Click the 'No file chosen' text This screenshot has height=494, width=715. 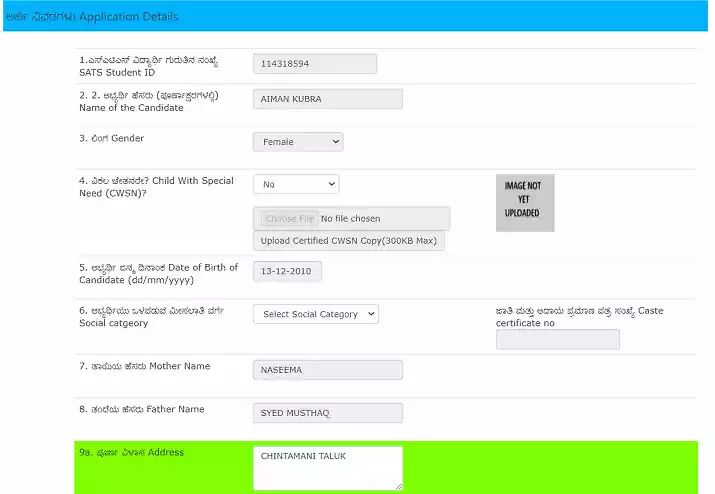(x=350, y=219)
